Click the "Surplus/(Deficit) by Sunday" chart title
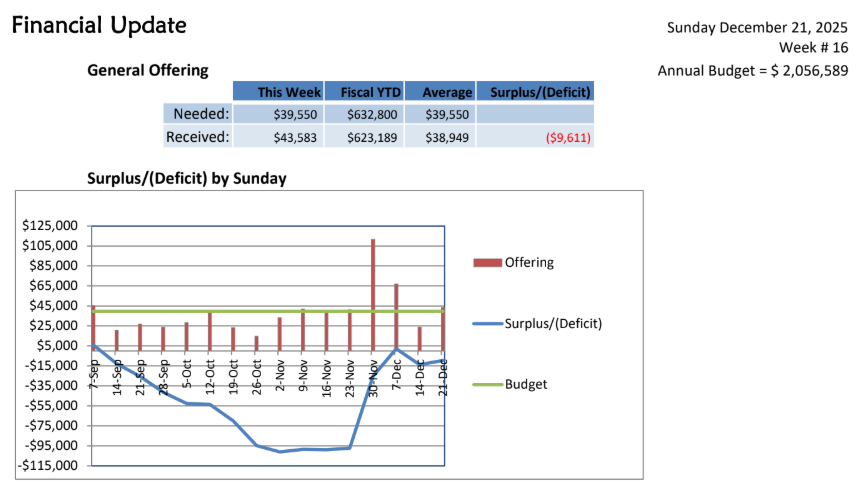This screenshot has width=866, height=485. 187,179
